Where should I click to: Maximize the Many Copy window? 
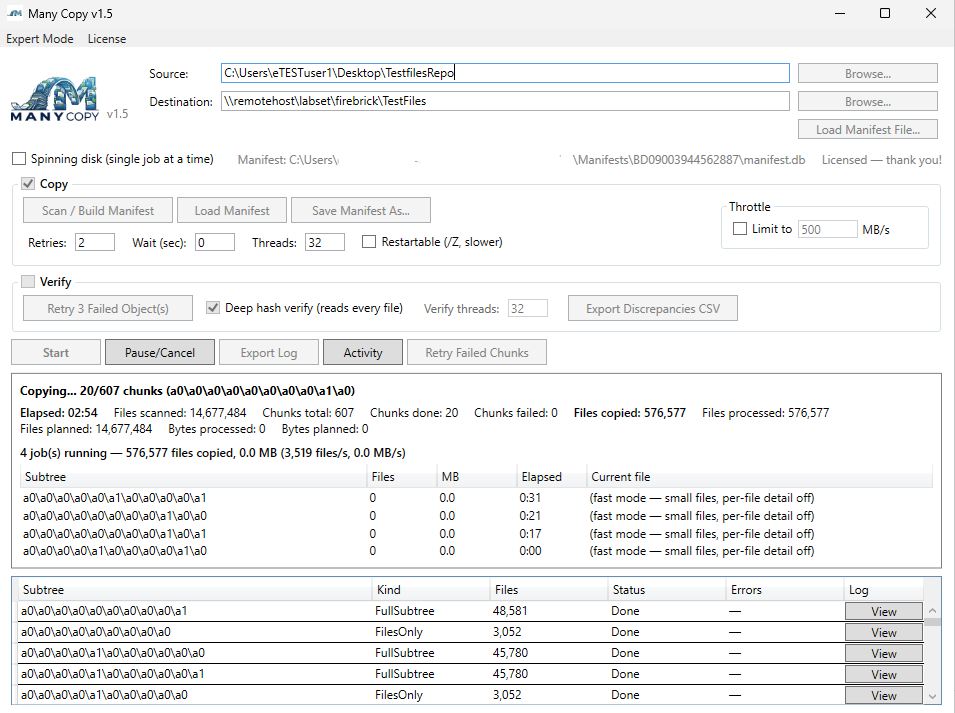pyautogui.click(x=885, y=13)
